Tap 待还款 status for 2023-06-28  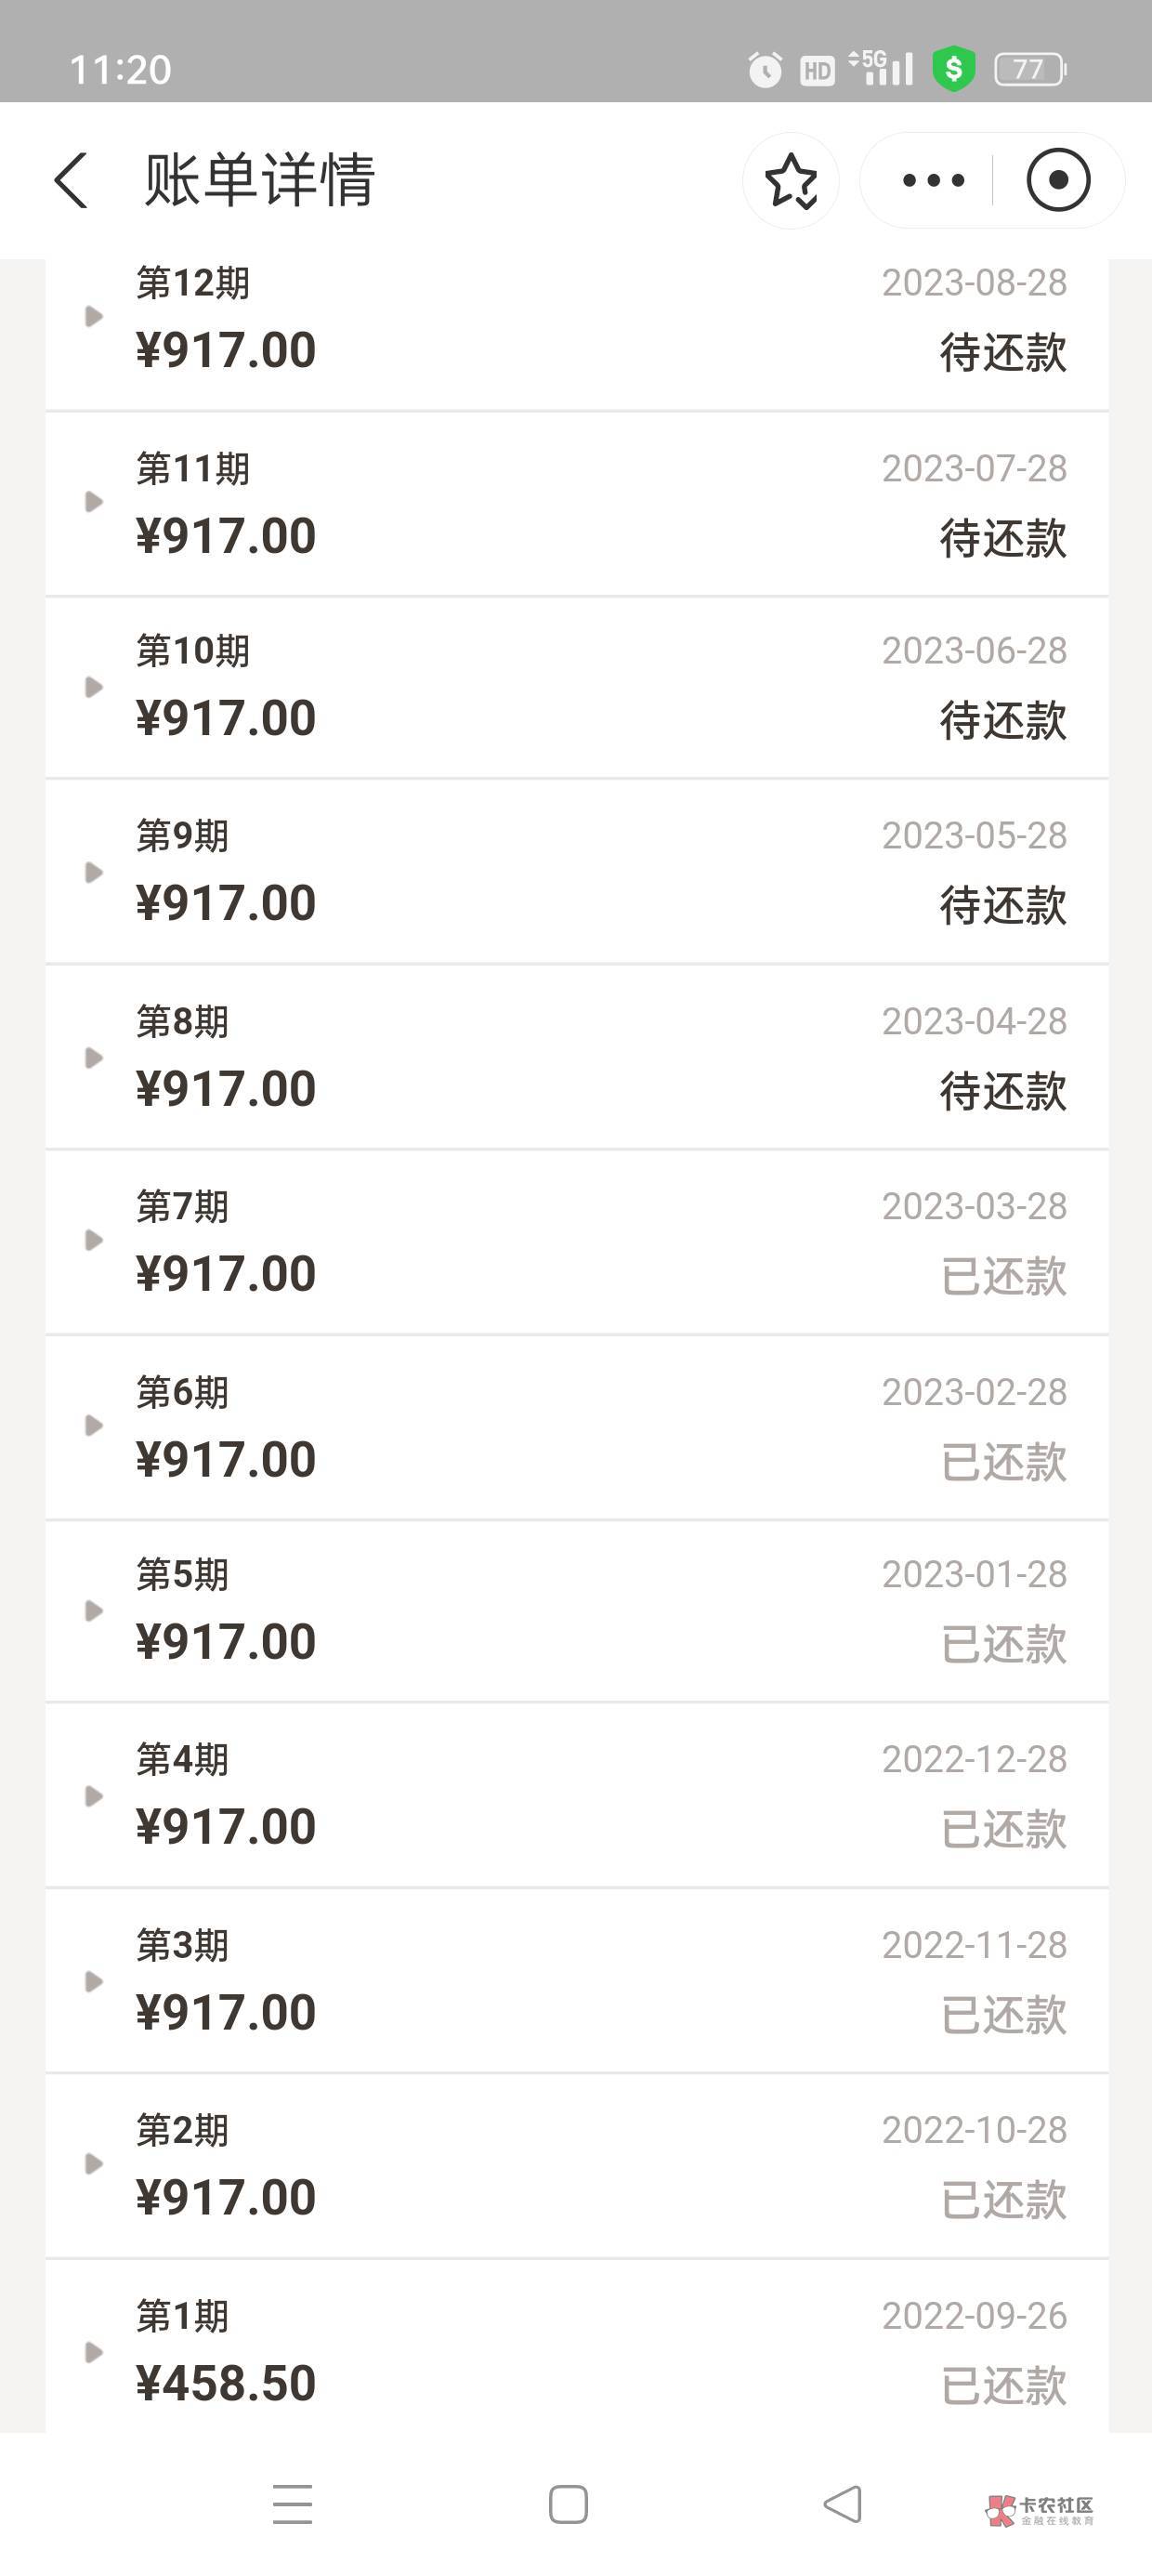point(1003,721)
